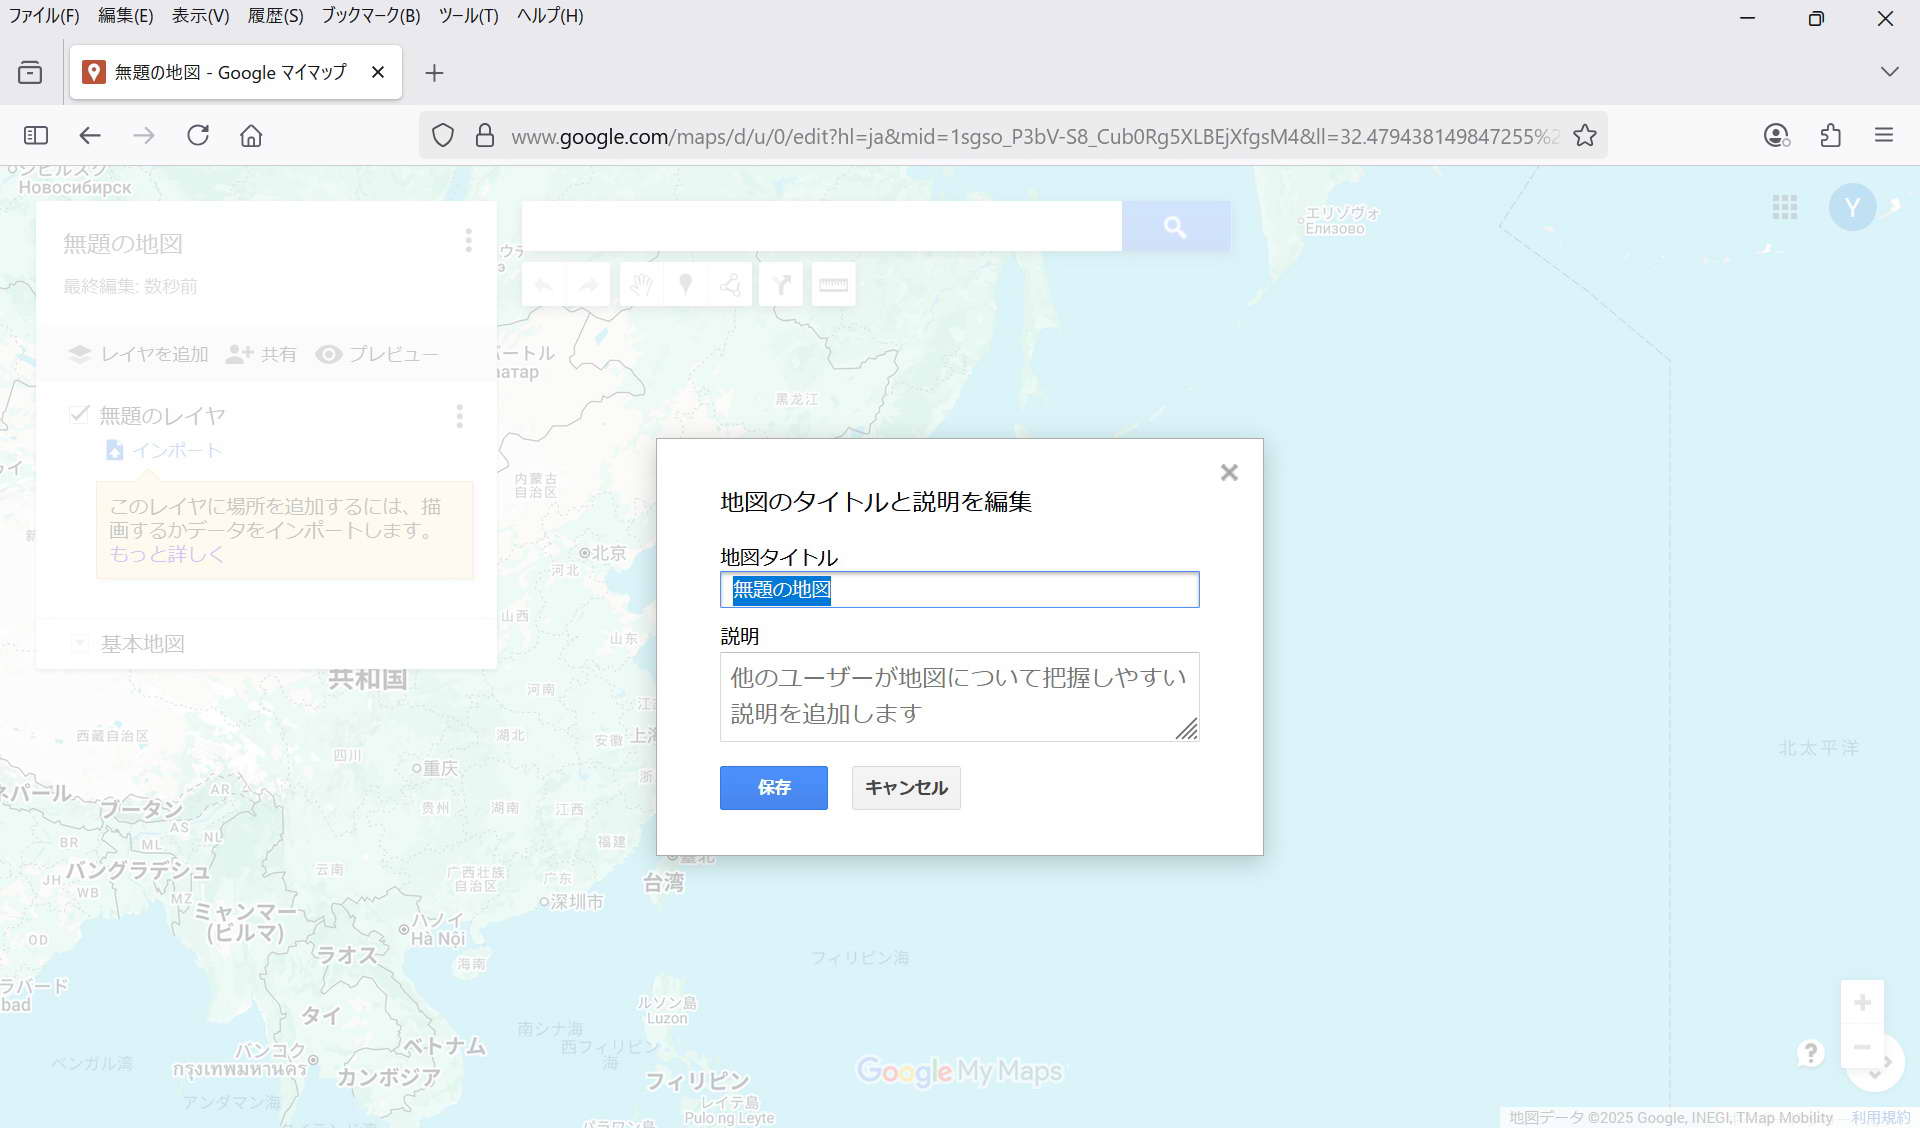Open the 履歴(S) menu
The height and width of the screenshot is (1128, 1920).
(x=275, y=16)
